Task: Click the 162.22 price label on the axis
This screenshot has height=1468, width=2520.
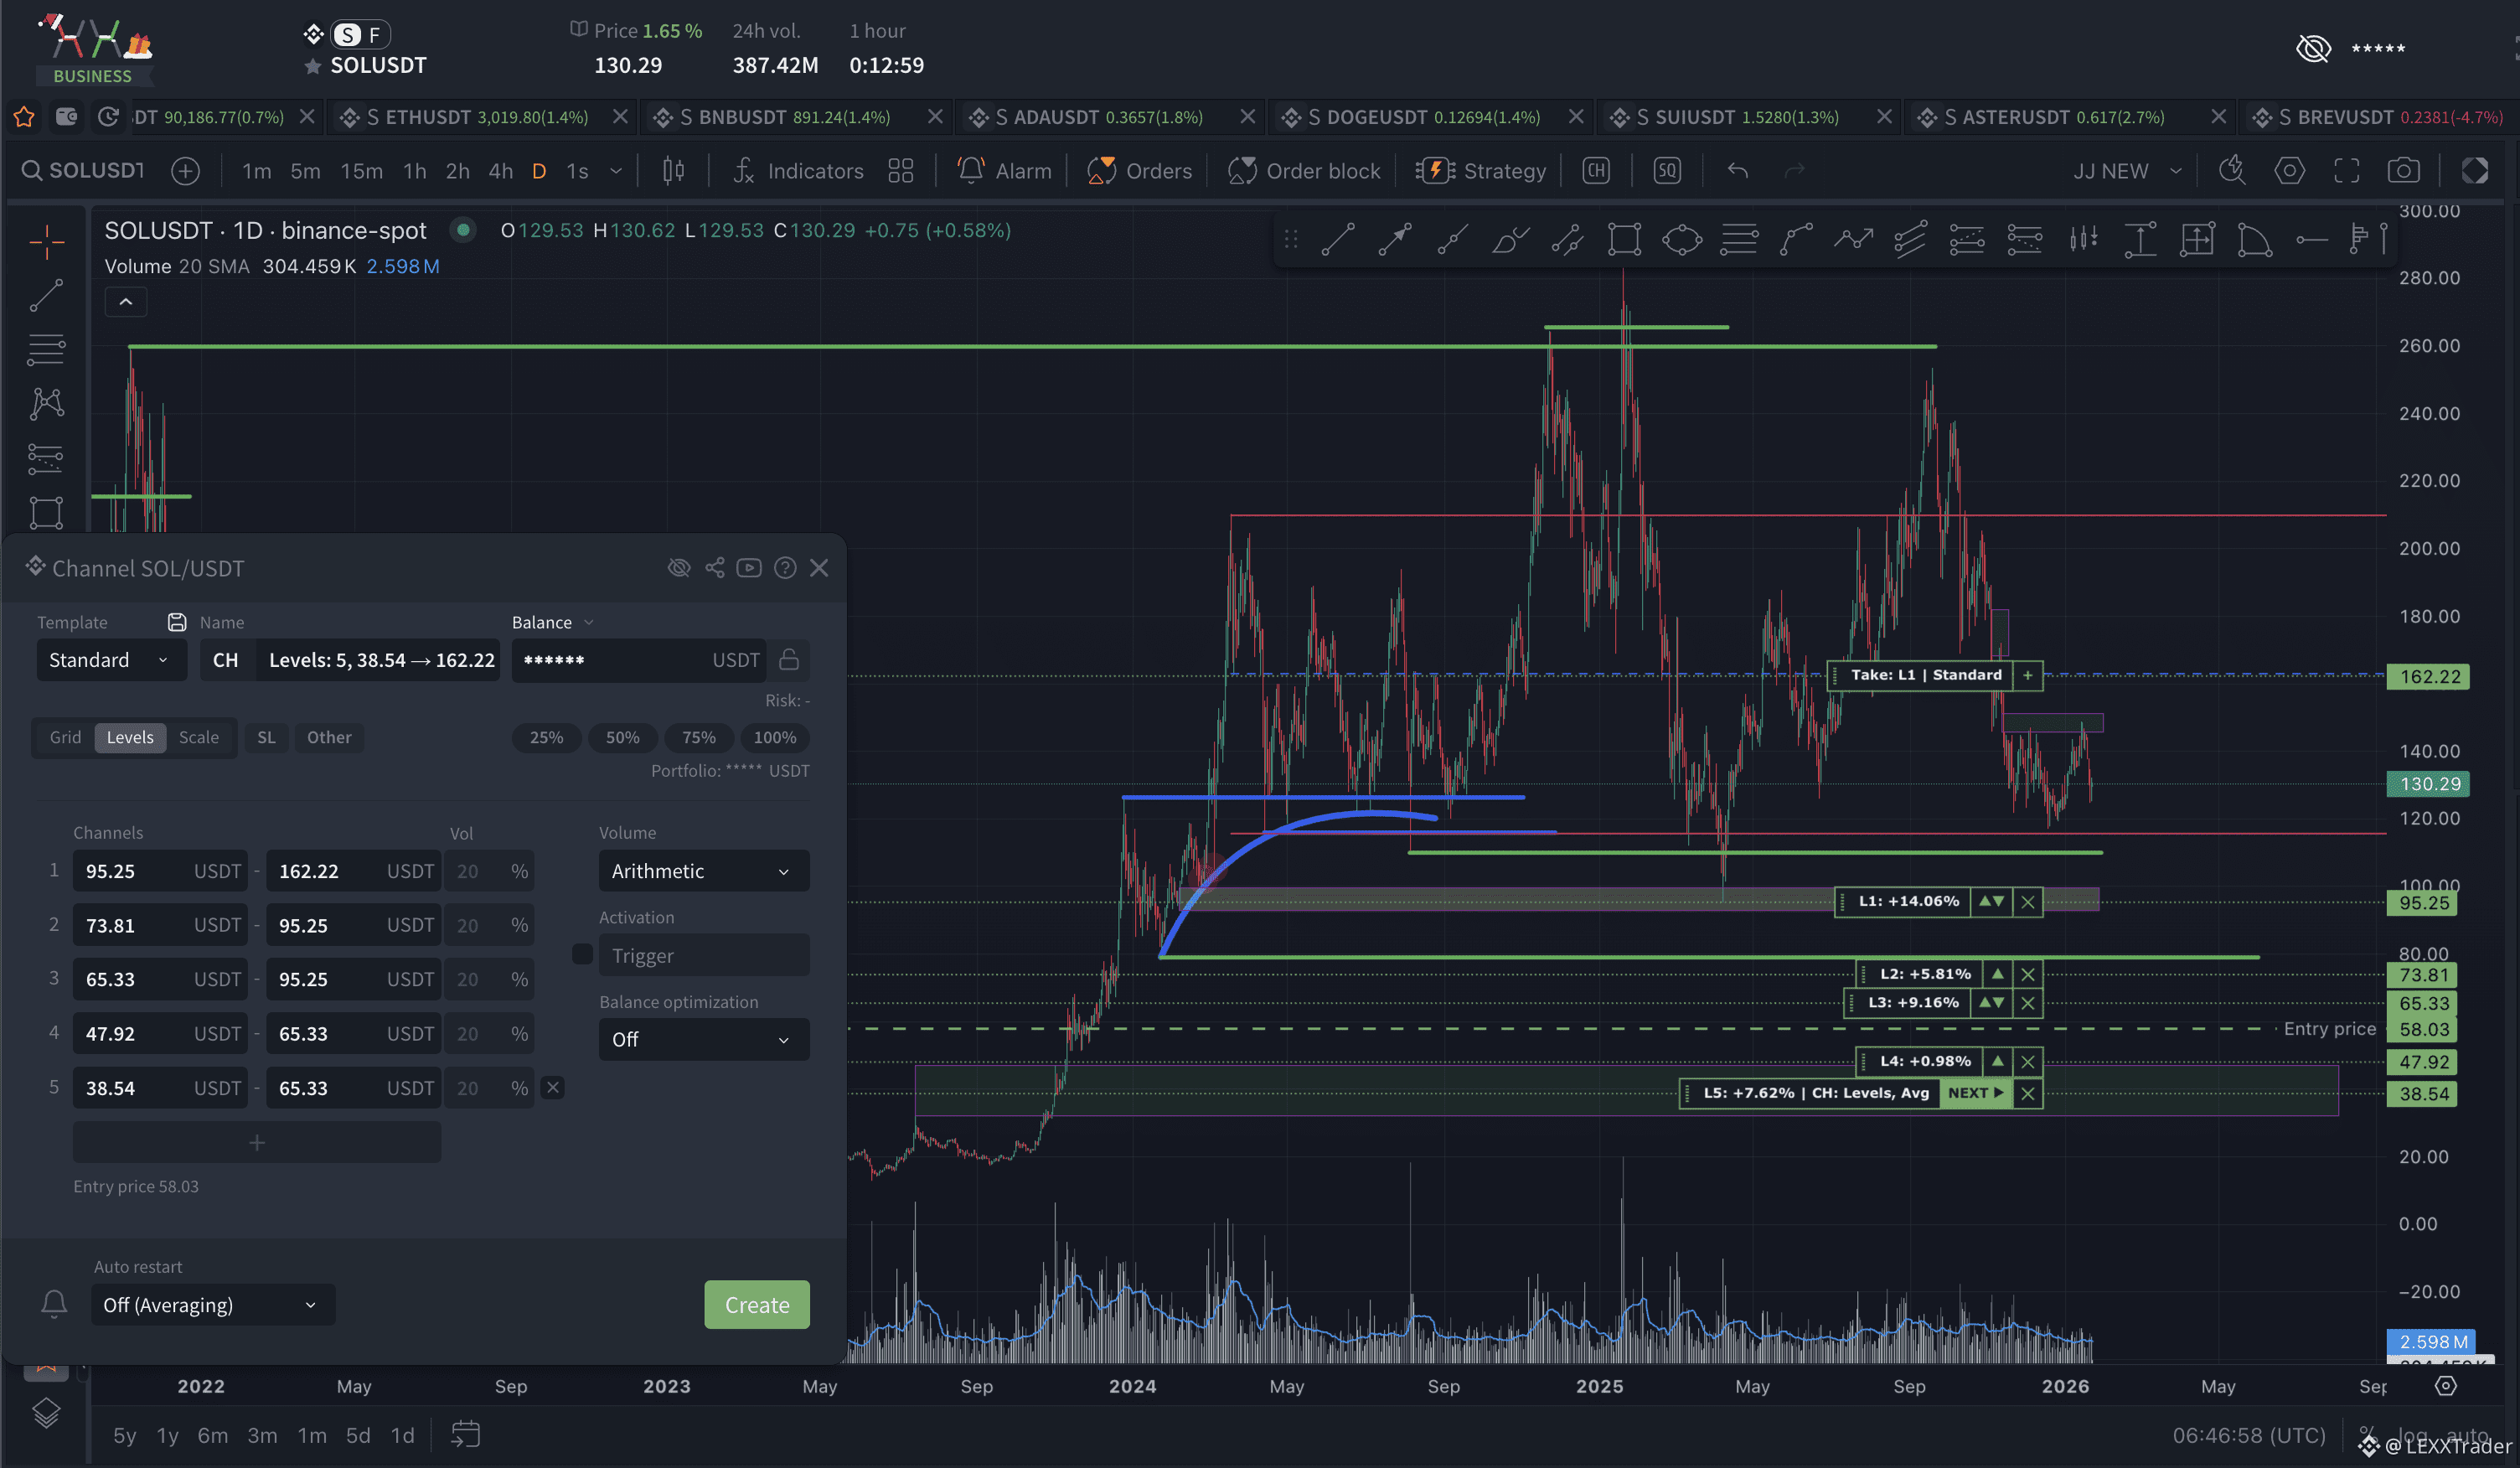Action: (2428, 677)
